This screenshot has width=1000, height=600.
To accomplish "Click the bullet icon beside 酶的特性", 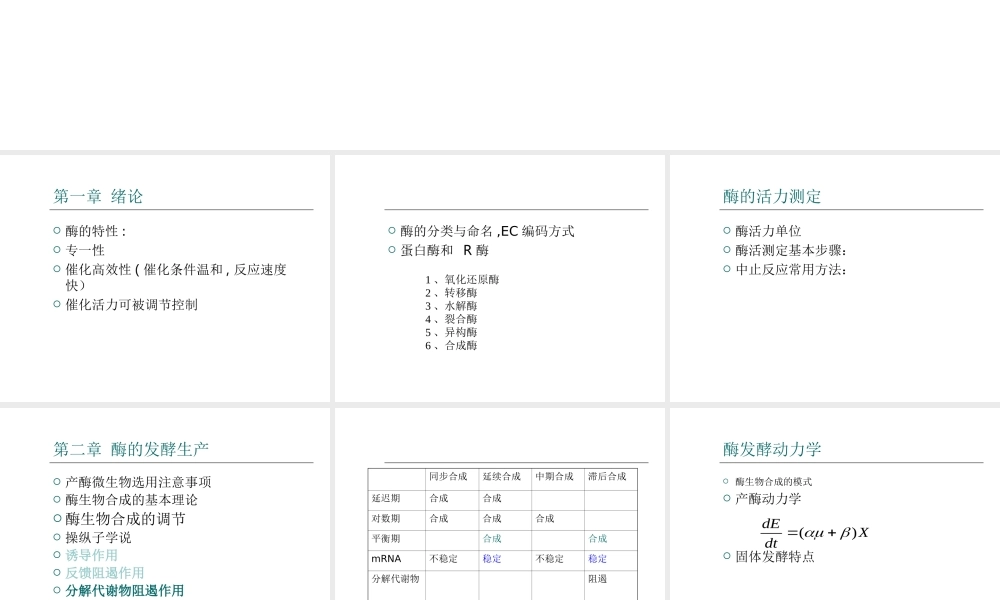I will tap(55, 231).
